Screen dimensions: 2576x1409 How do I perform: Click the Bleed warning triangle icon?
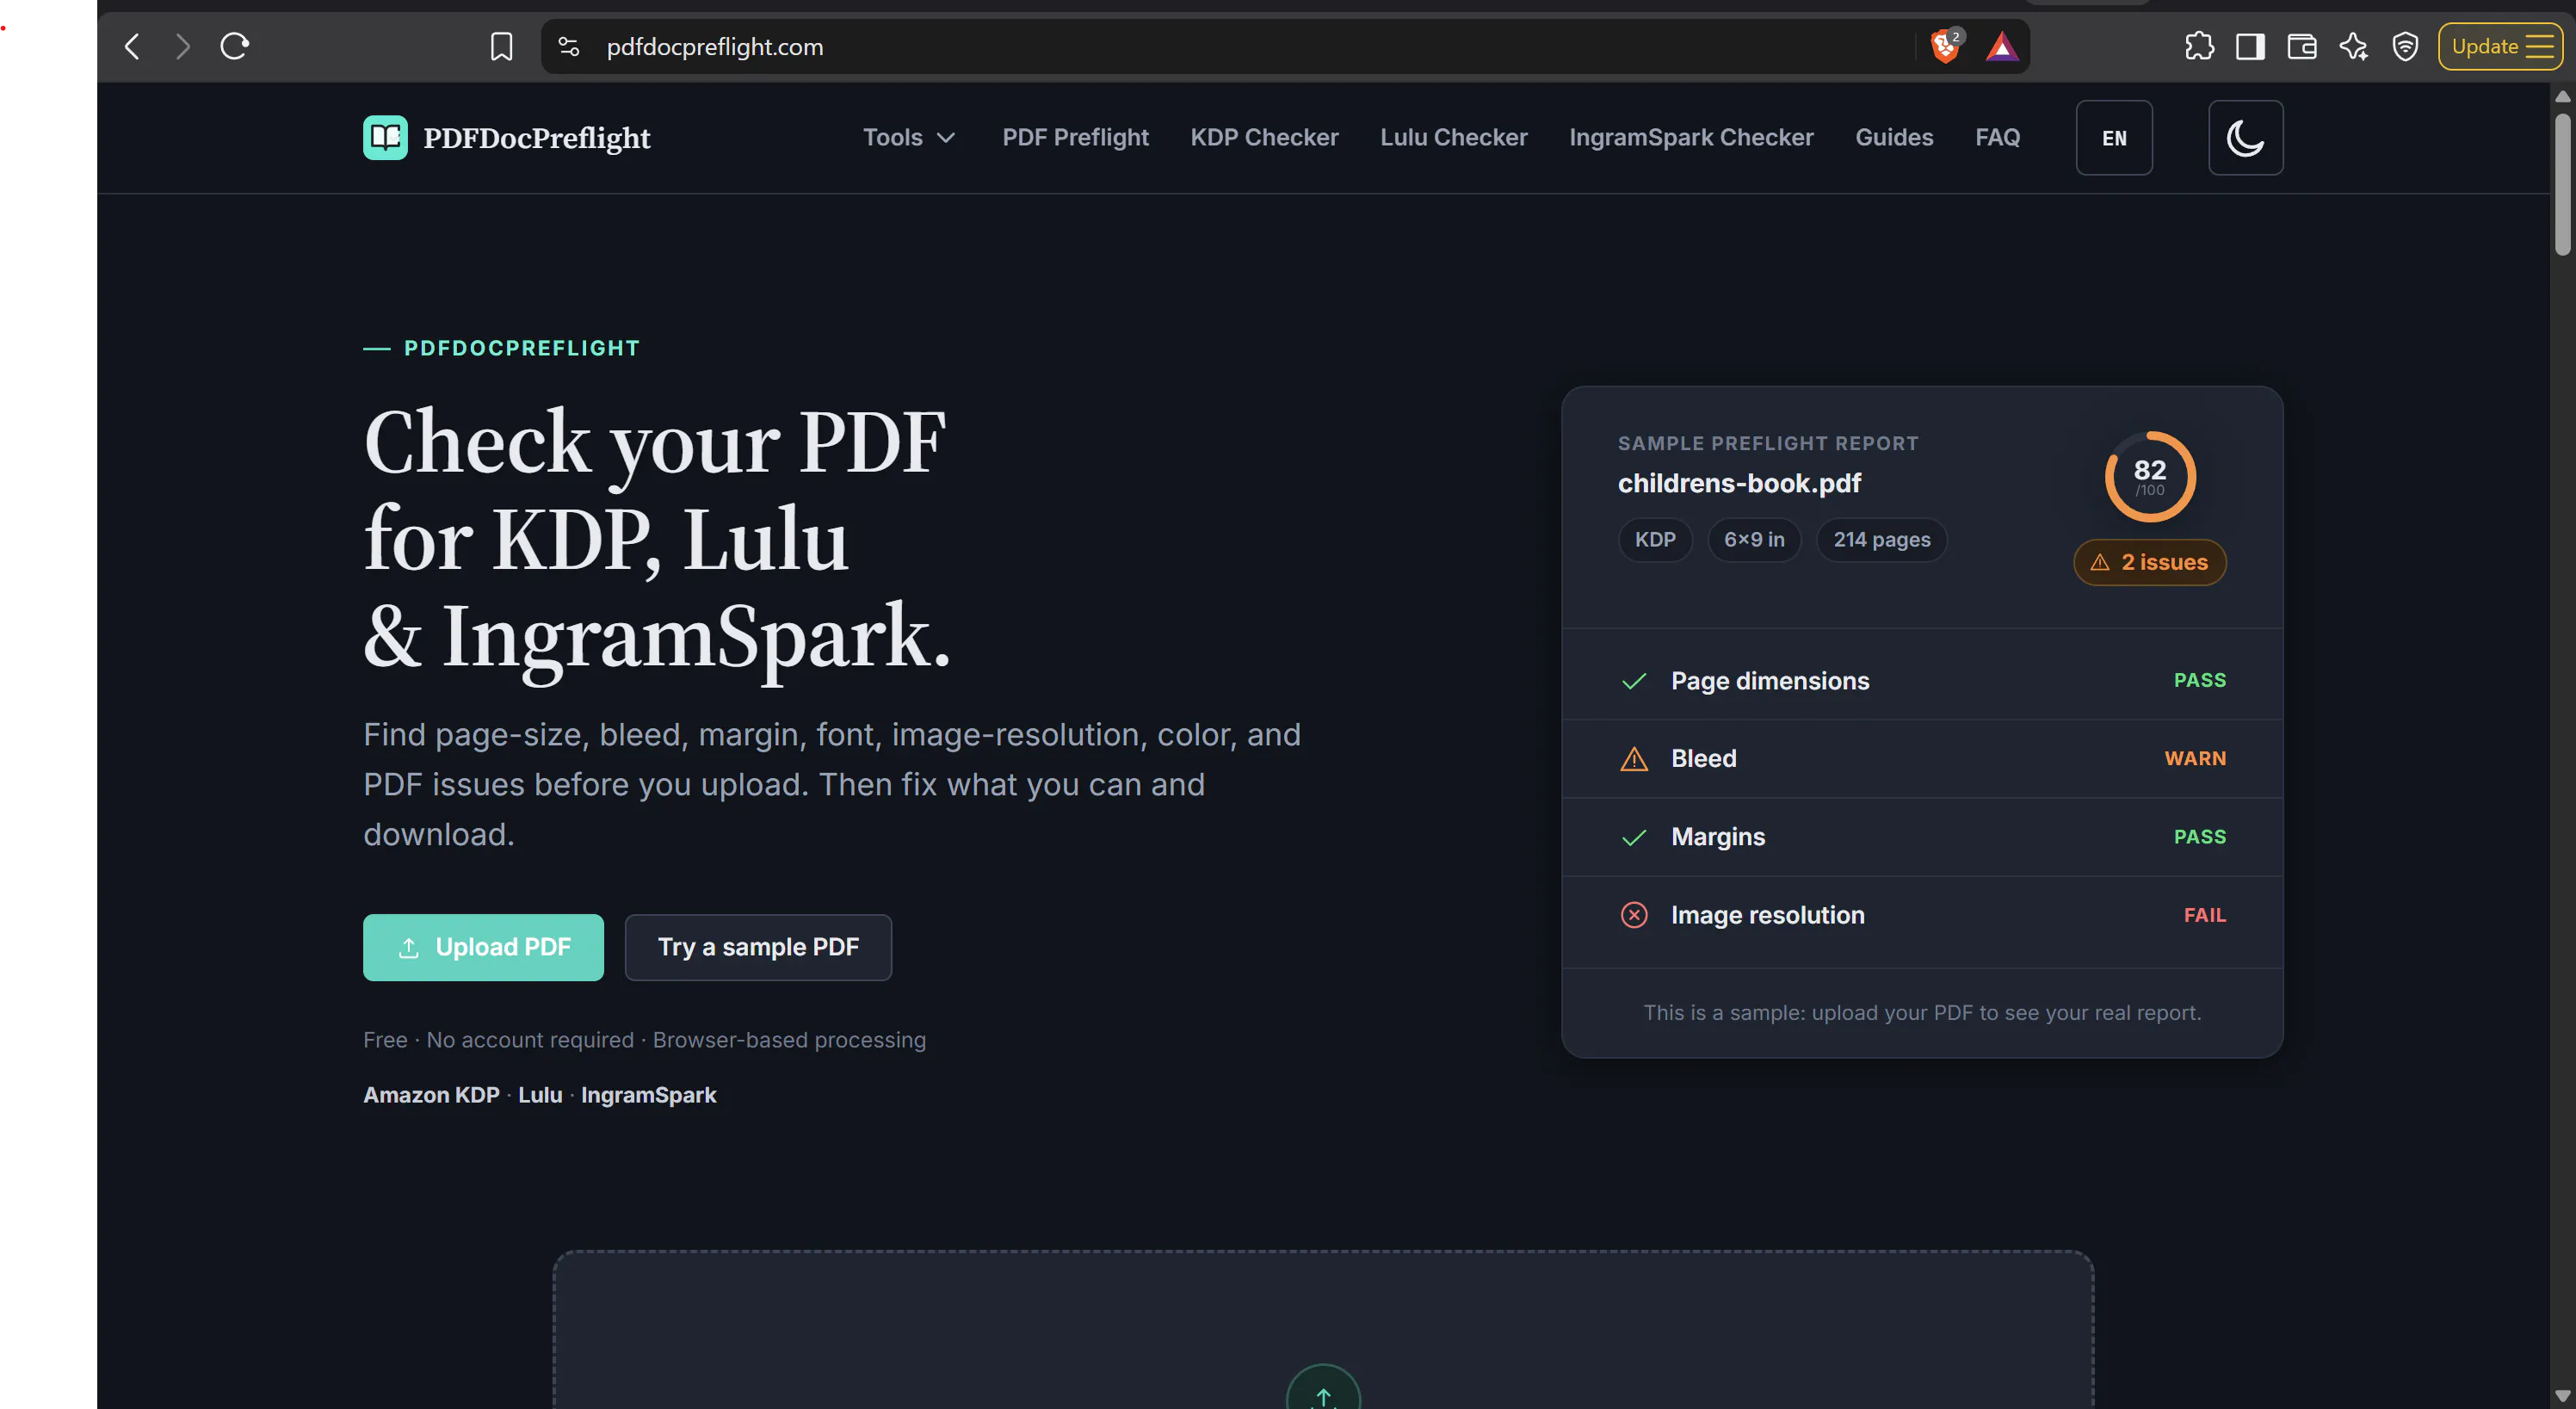(x=1633, y=759)
